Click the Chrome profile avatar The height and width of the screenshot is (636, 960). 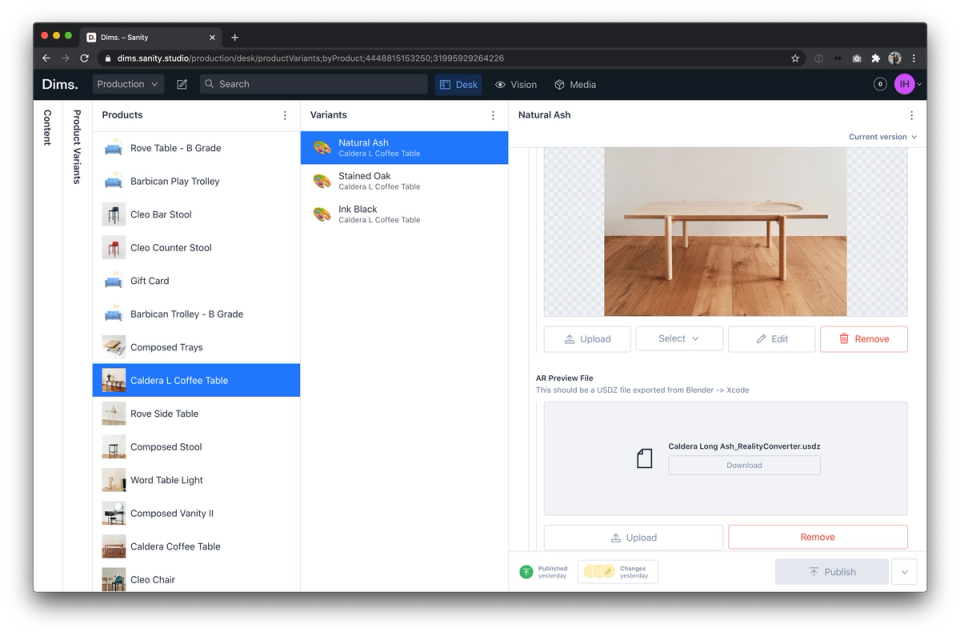[894, 58]
